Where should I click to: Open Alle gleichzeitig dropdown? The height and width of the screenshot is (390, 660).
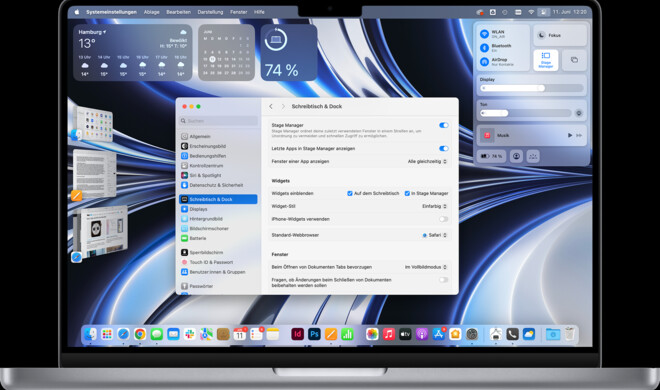[427, 162]
